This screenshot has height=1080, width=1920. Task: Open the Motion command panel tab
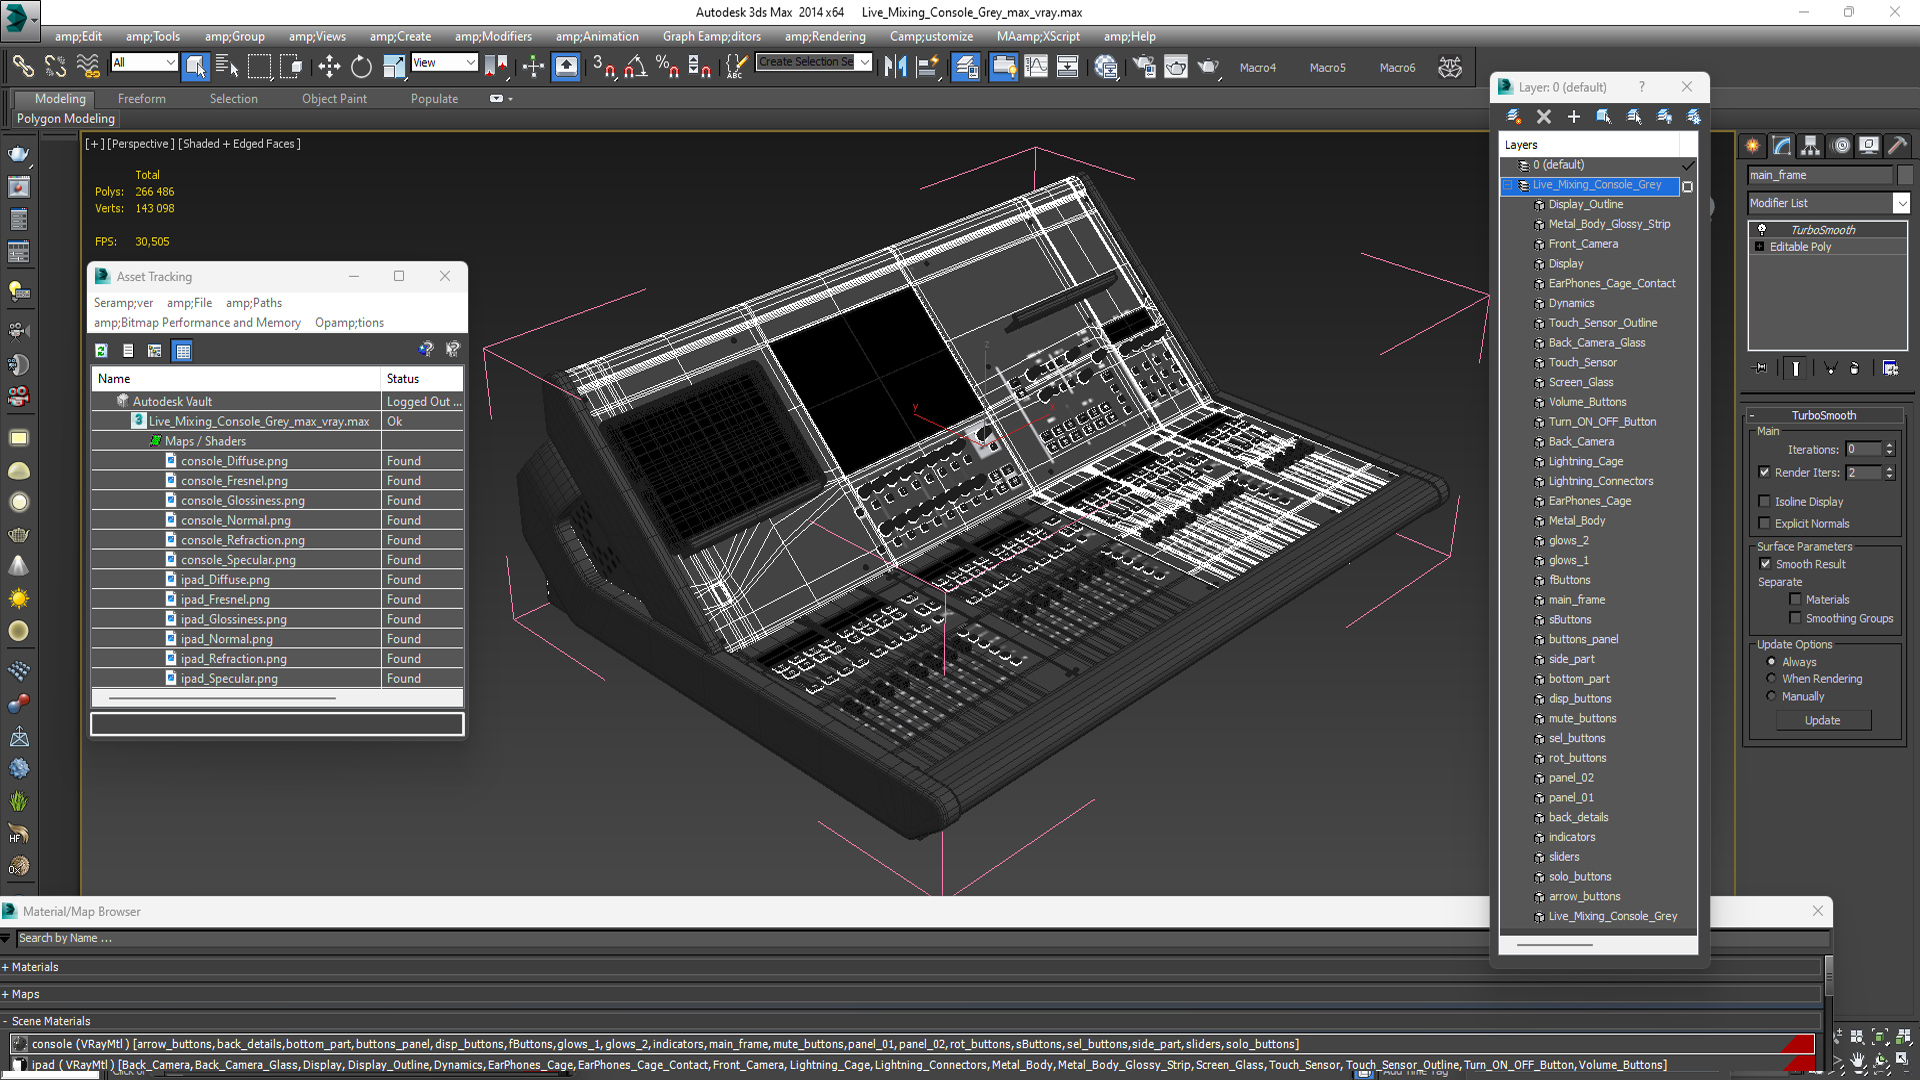coord(1840,146)
